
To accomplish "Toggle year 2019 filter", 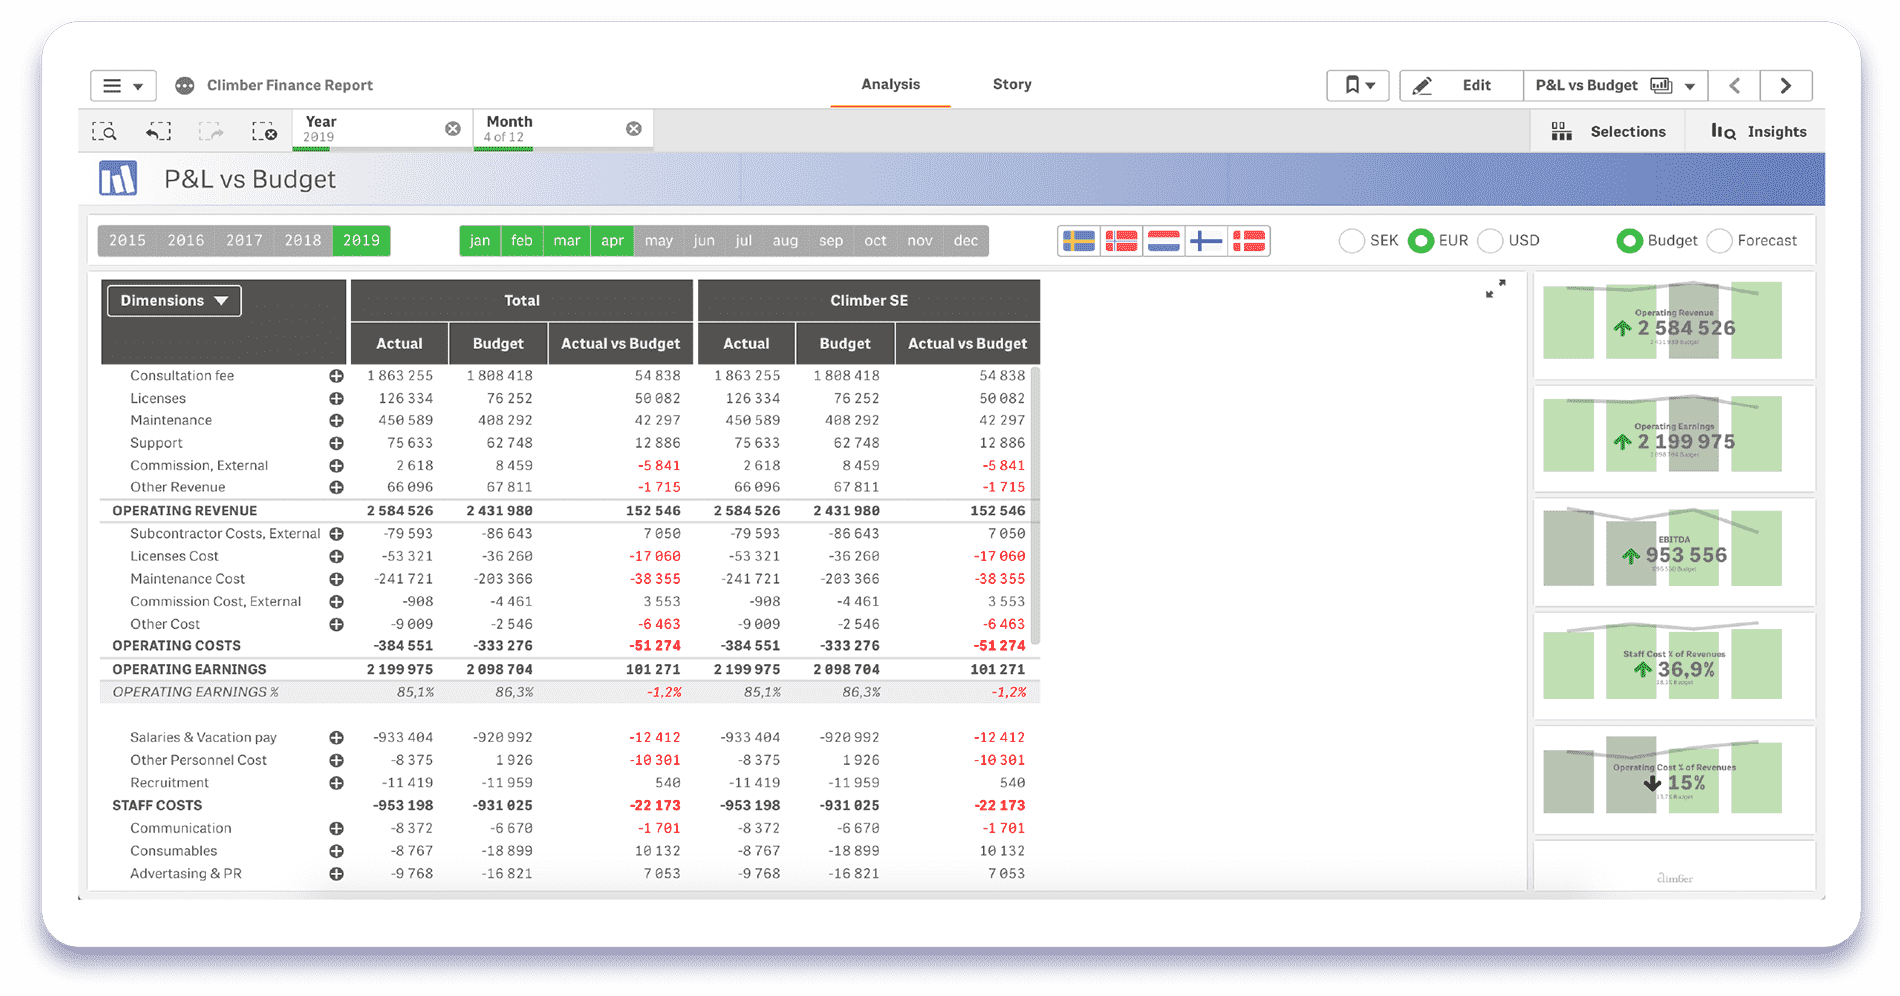I will [361, 241].
